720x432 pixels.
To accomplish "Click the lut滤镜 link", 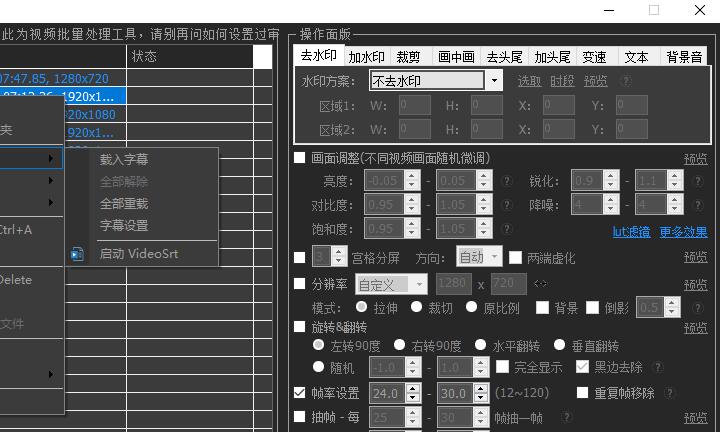I will tap(631, 232).
